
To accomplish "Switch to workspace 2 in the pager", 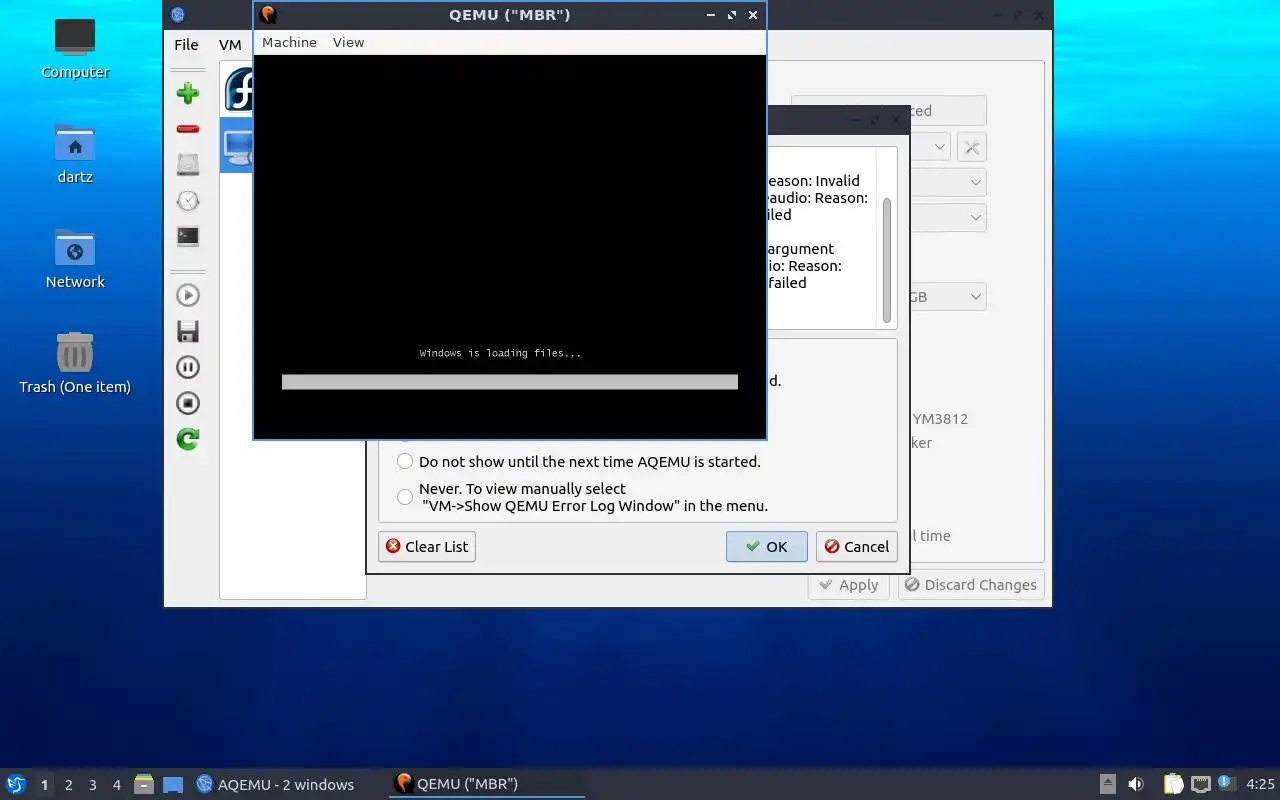I will click(69, 785).
